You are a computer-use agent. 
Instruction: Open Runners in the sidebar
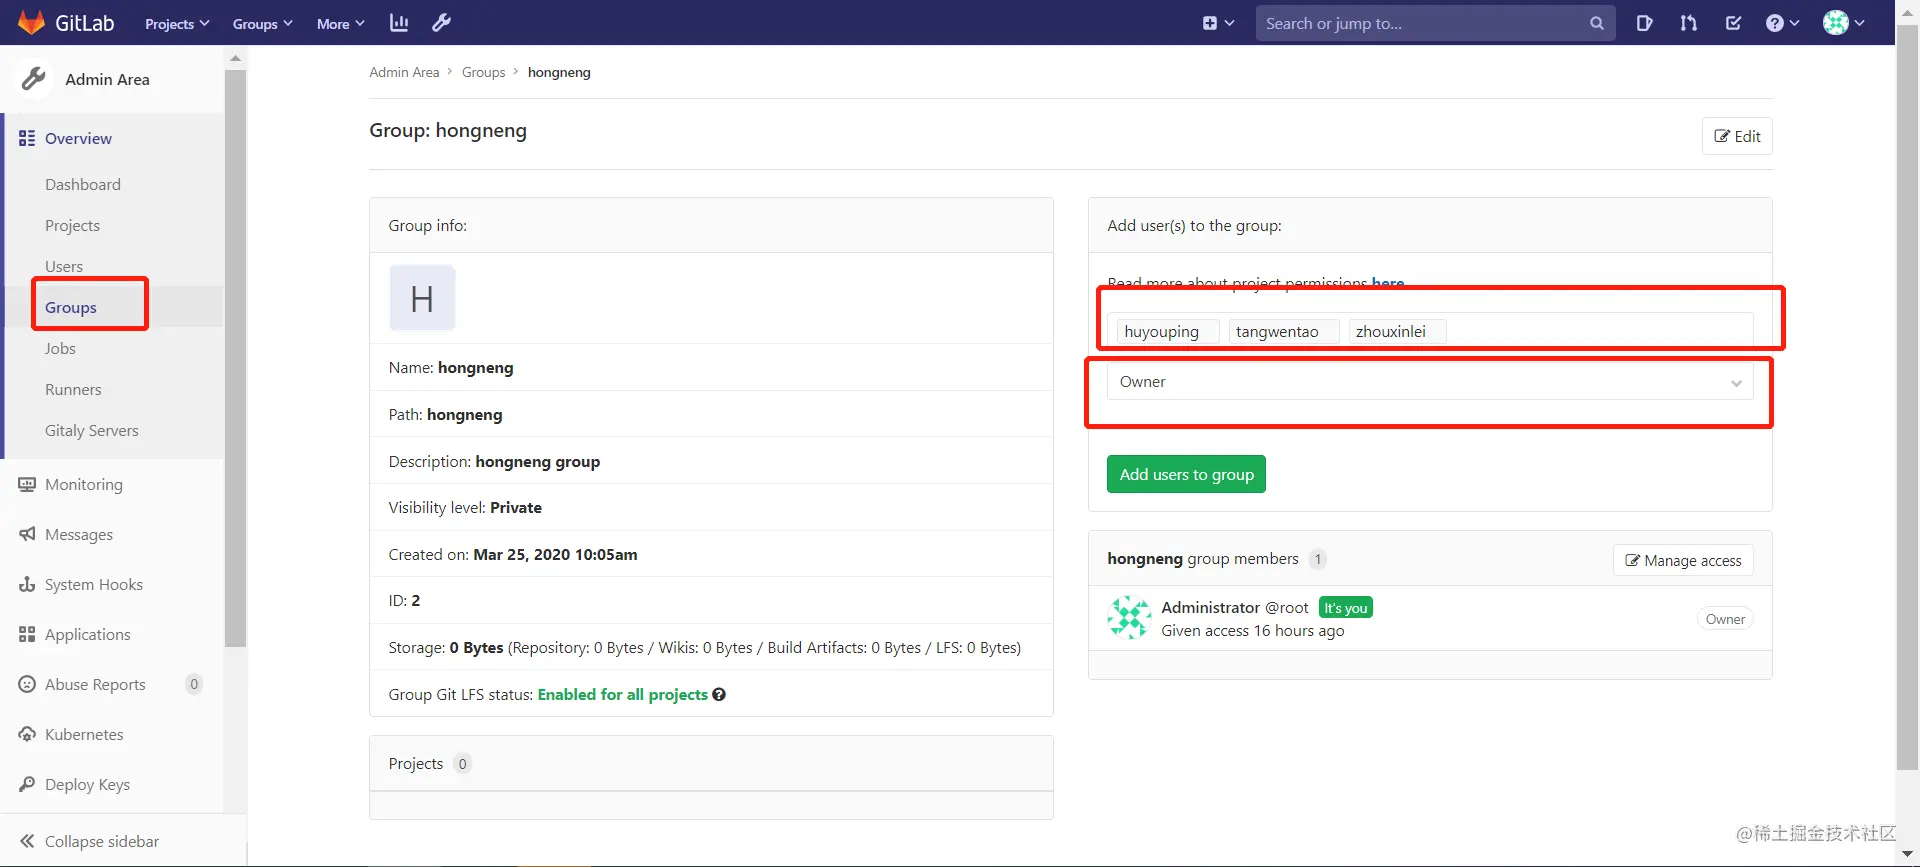(73, 389)
